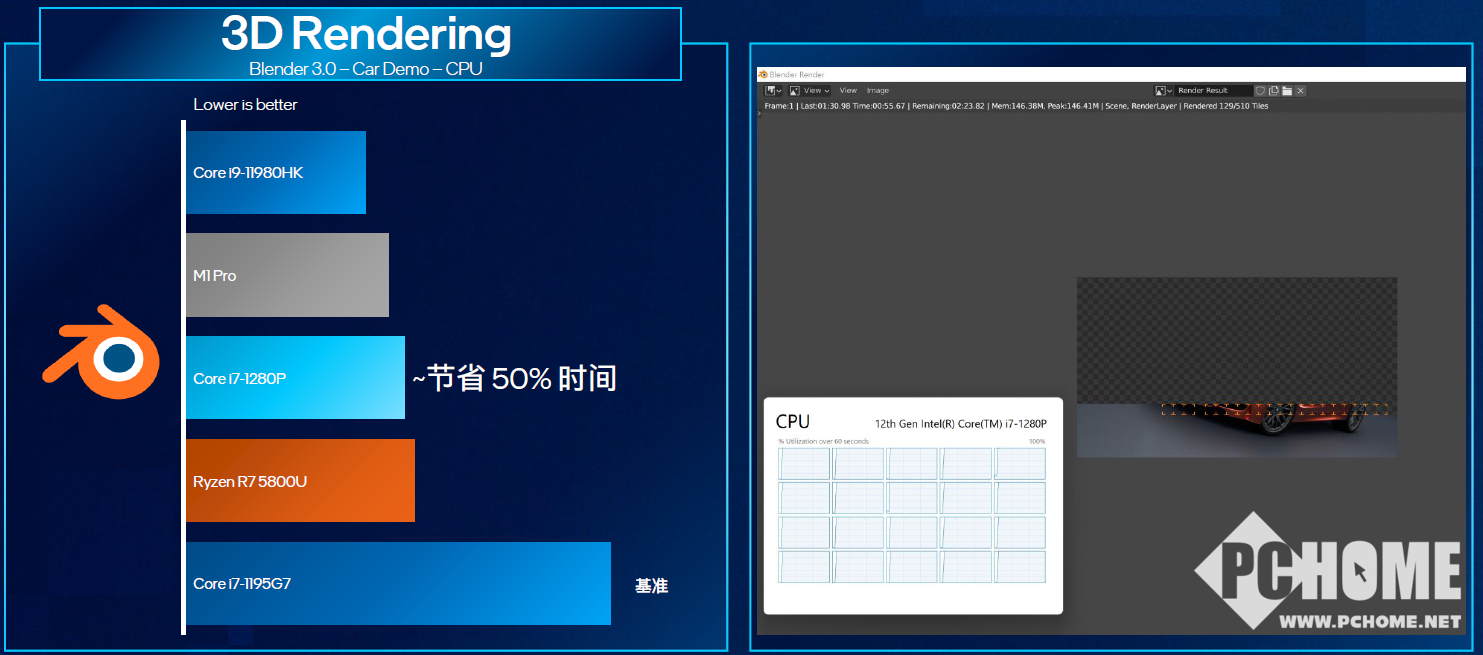1483x655 pixels.
Task: Click the Core i9-11980HK bar
Action: click(276, 172)
